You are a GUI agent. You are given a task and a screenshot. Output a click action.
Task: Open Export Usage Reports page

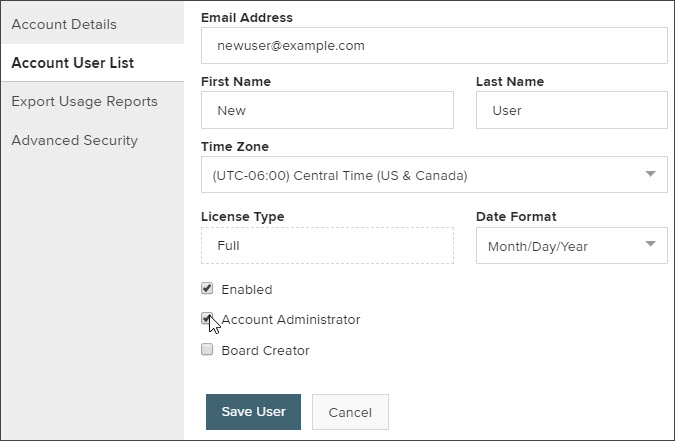[84, 102]
